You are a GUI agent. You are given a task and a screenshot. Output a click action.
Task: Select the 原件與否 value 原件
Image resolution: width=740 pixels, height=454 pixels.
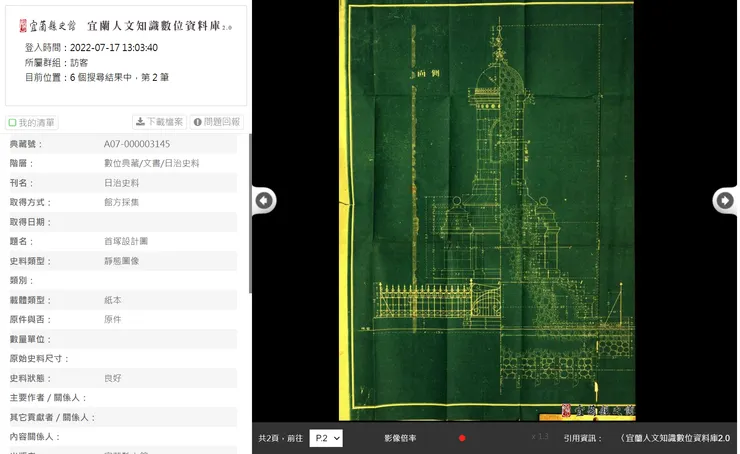pyautogui.click(x=112, y=319)
